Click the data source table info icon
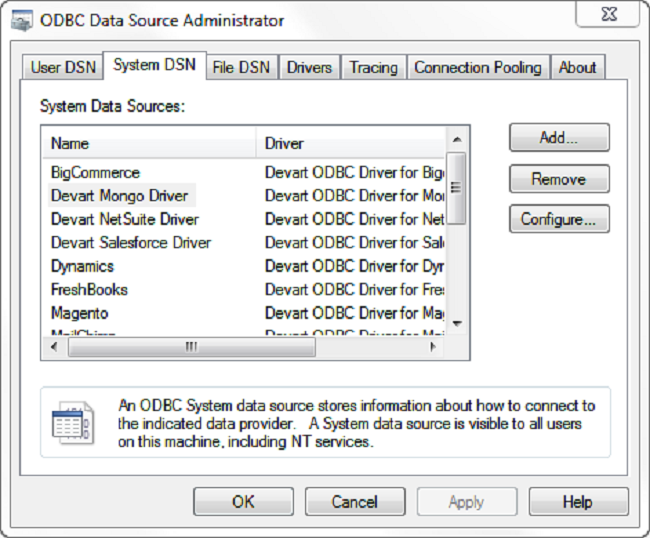The height and width of the screenshot is (538, 650). tap(73, 423)
